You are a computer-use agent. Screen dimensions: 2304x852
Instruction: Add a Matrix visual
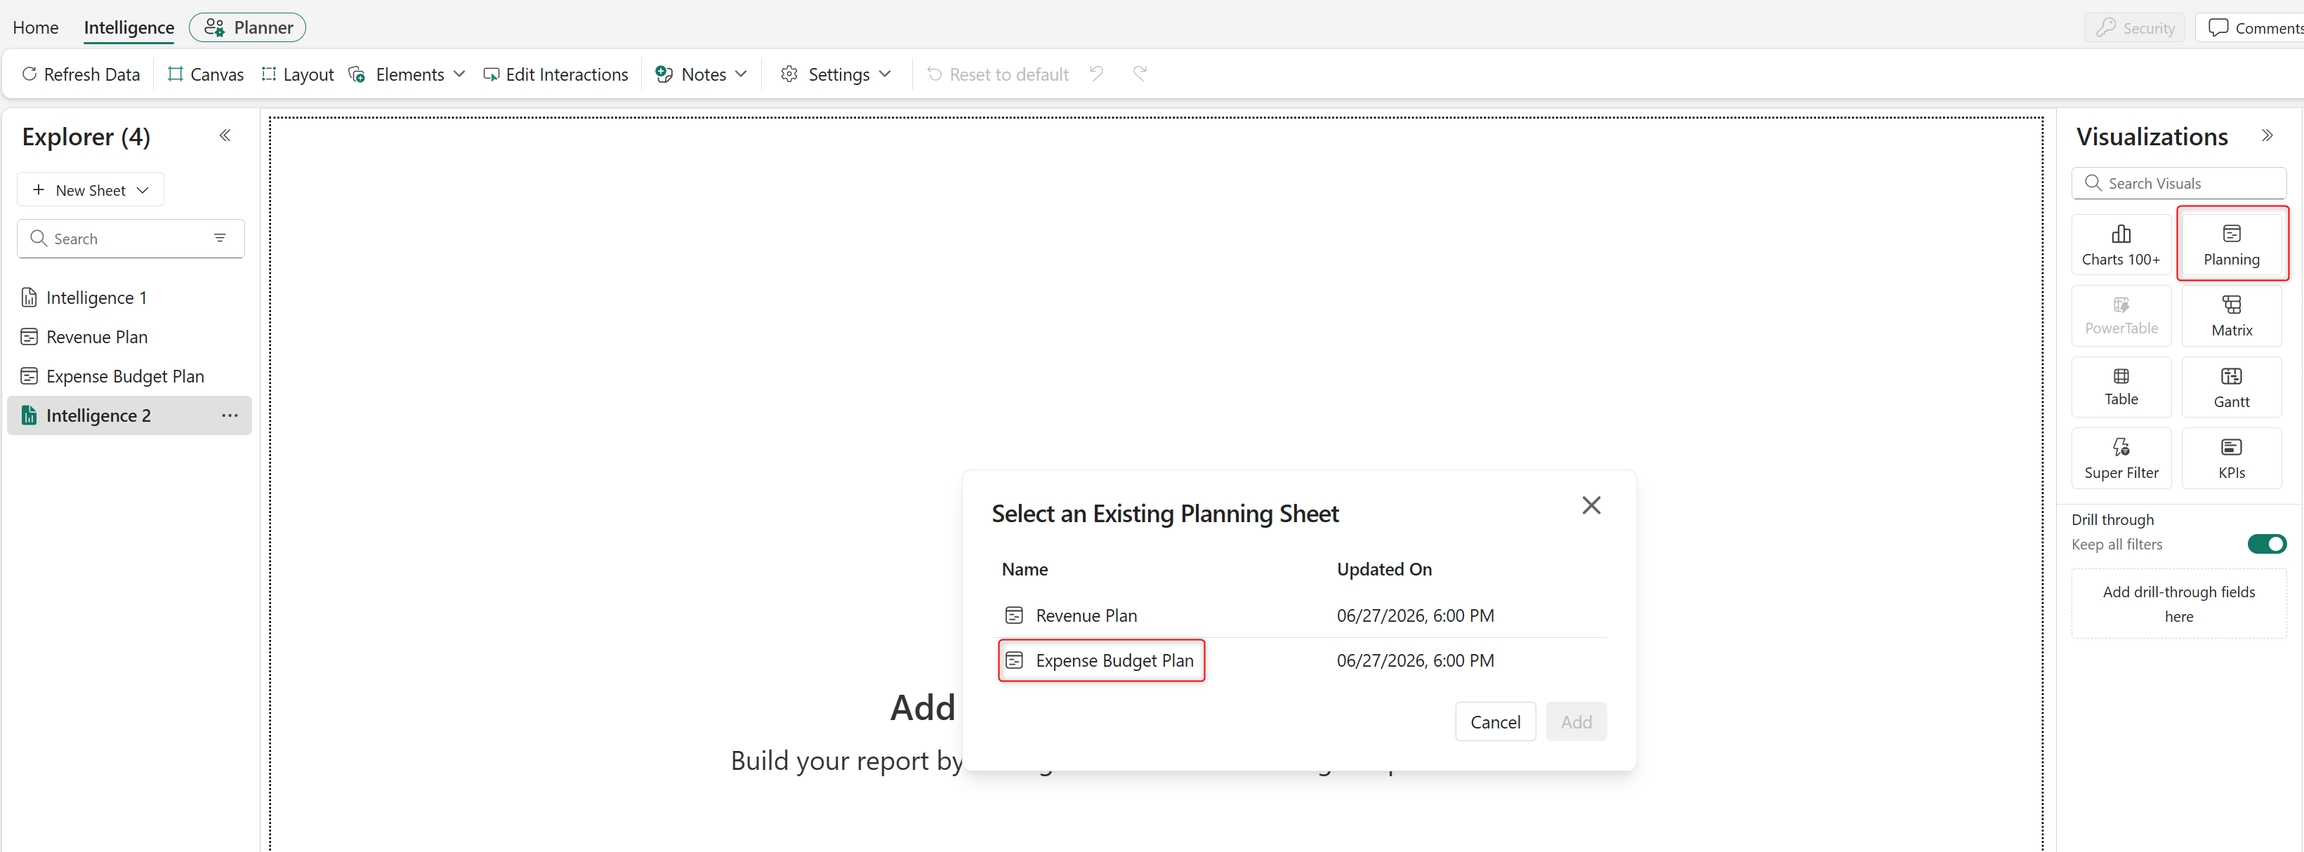pos(2232,316)
